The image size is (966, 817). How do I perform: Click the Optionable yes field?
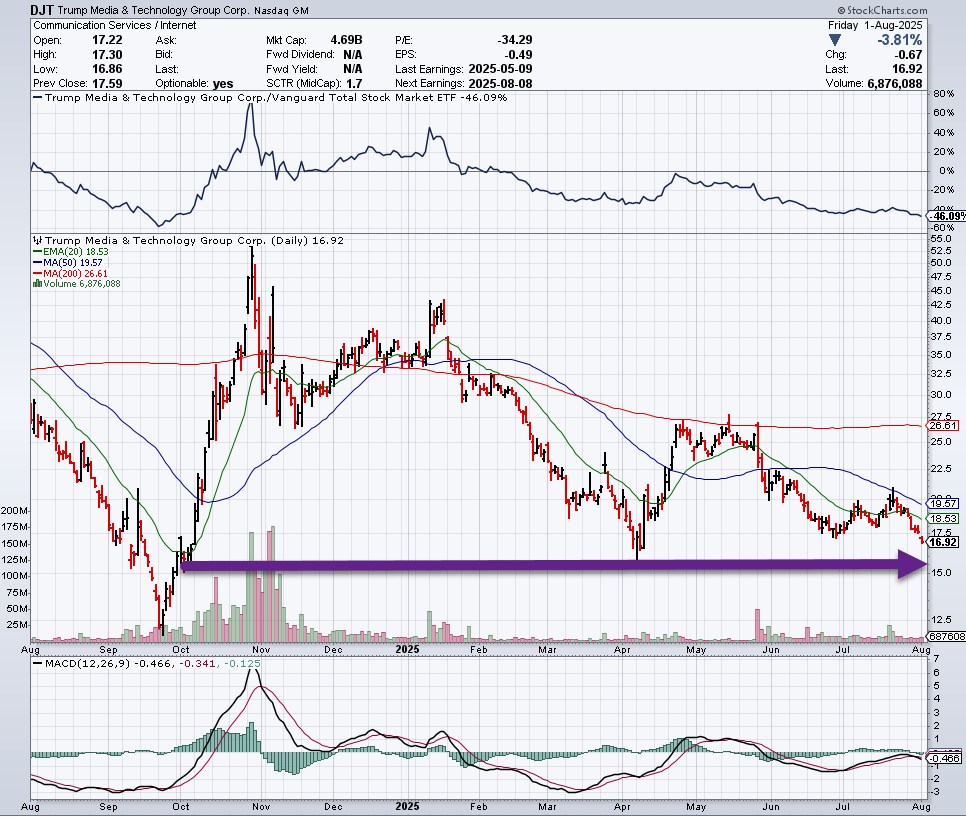tap(194, 84)
